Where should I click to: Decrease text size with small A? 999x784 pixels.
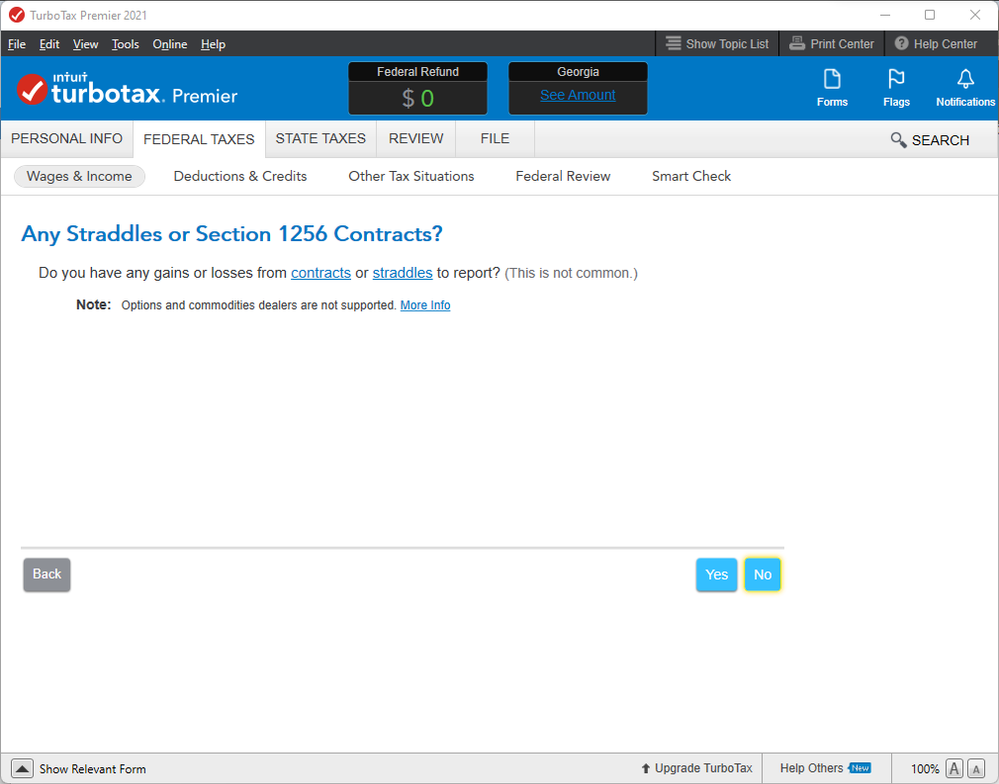tap(975, 768)
